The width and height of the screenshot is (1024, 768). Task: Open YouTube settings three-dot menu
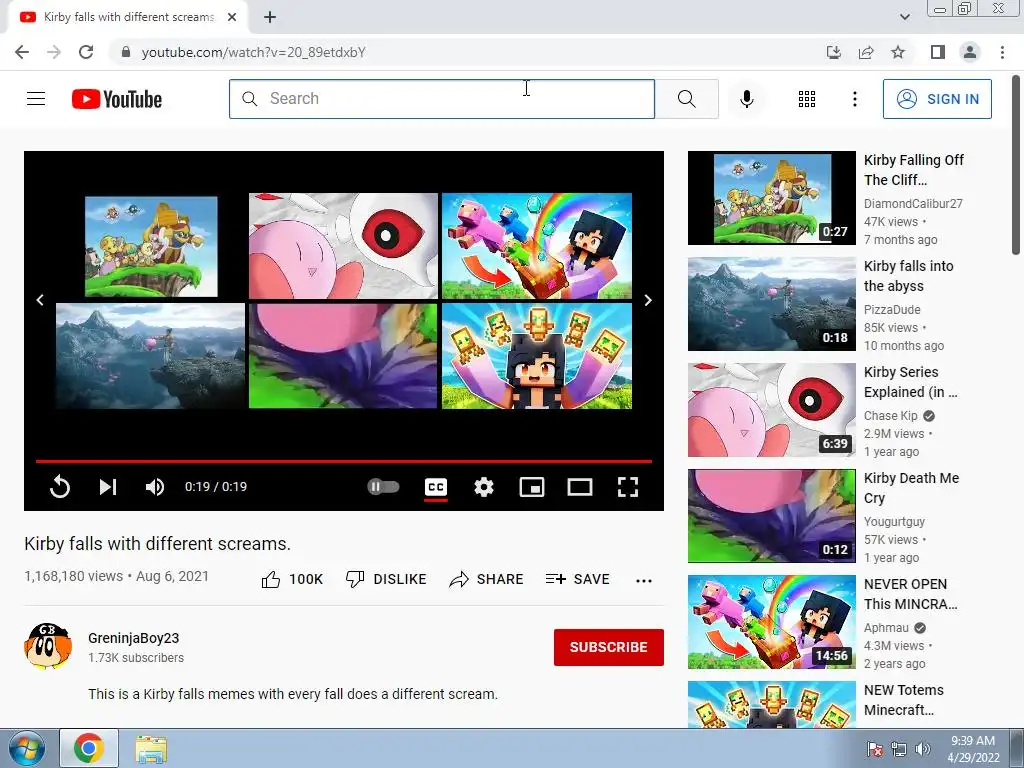[x=854, y=99]
